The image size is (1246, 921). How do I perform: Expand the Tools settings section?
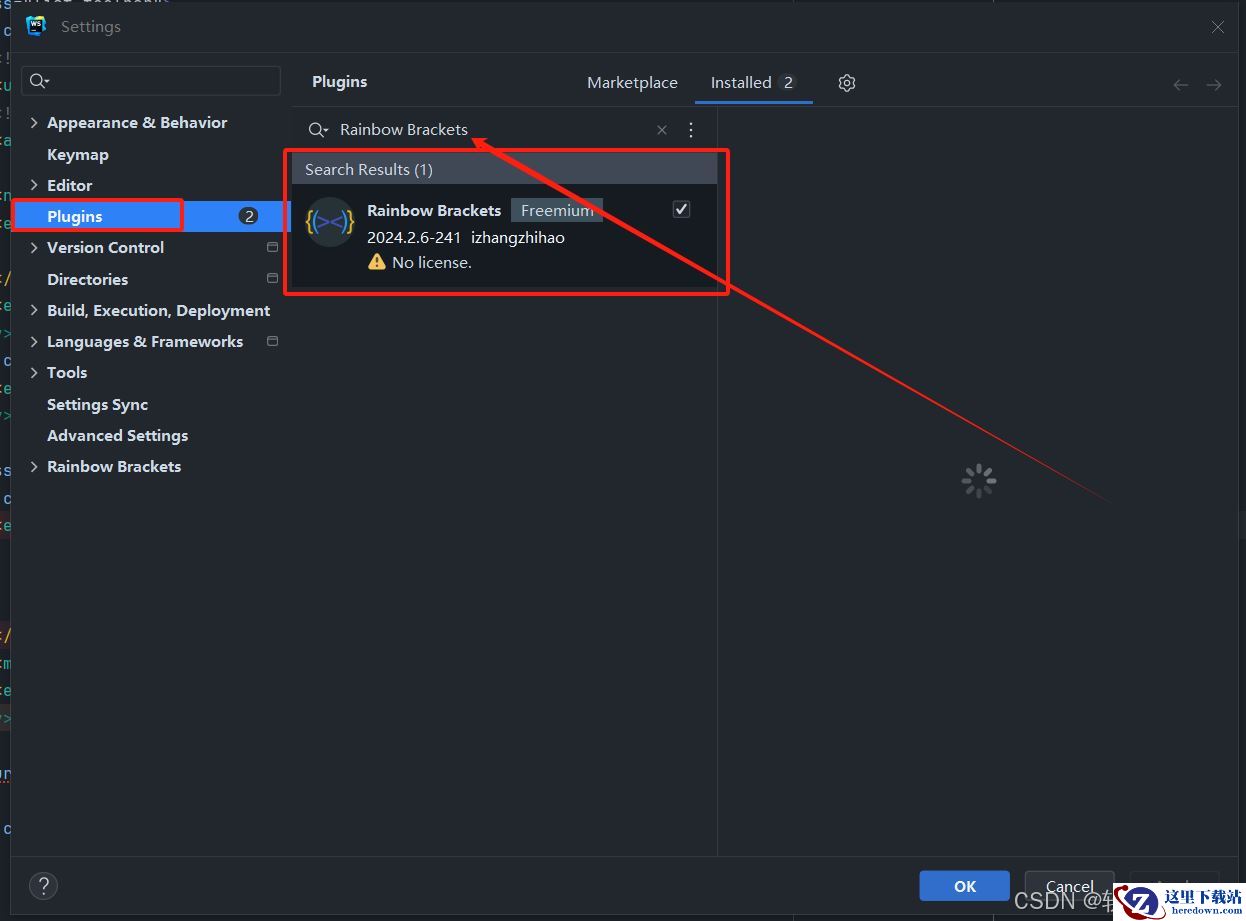coord(34,372)
